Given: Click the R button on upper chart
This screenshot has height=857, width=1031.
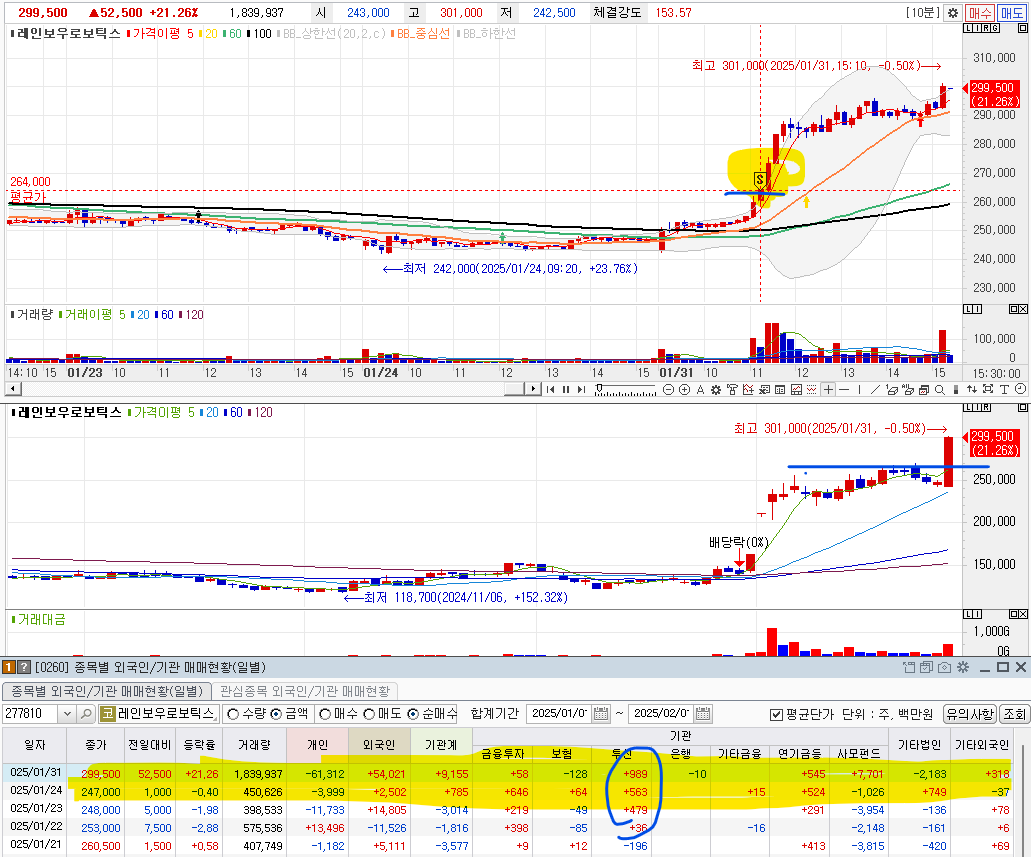Looking at the screenshot, I should [x=984, y=28].
